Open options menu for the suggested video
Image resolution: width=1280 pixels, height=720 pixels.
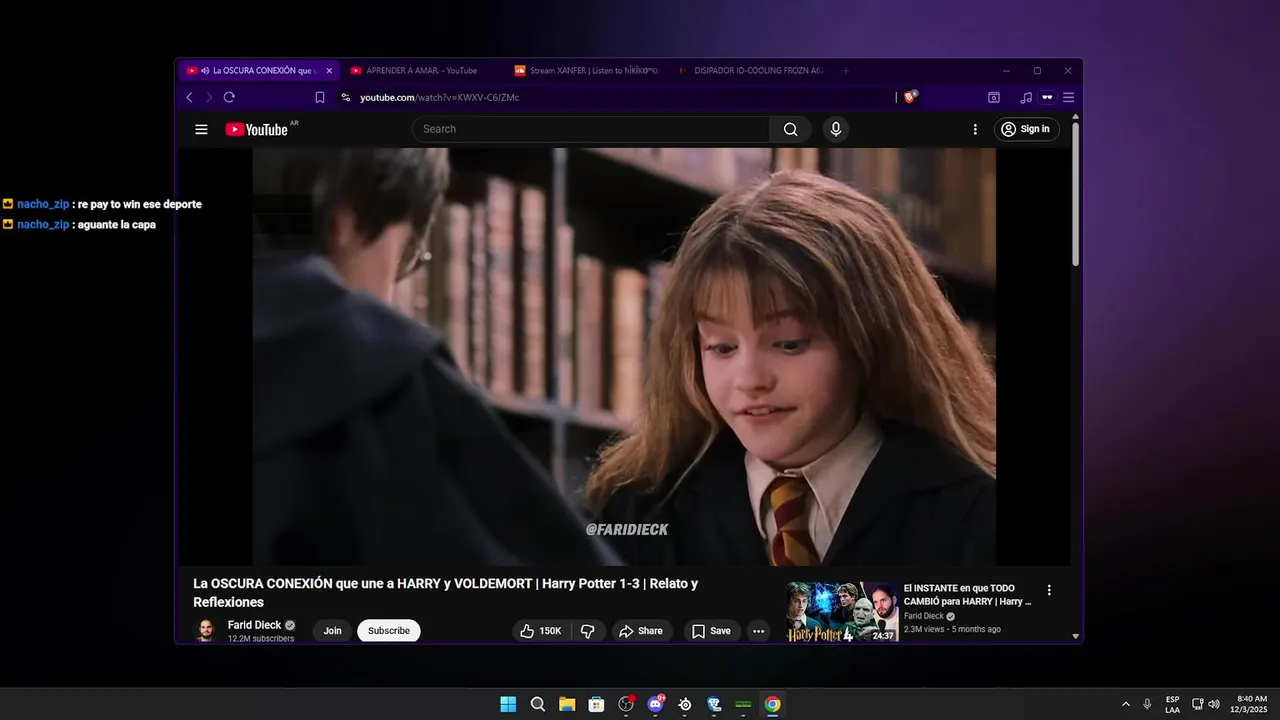(x=1049, y=590)
